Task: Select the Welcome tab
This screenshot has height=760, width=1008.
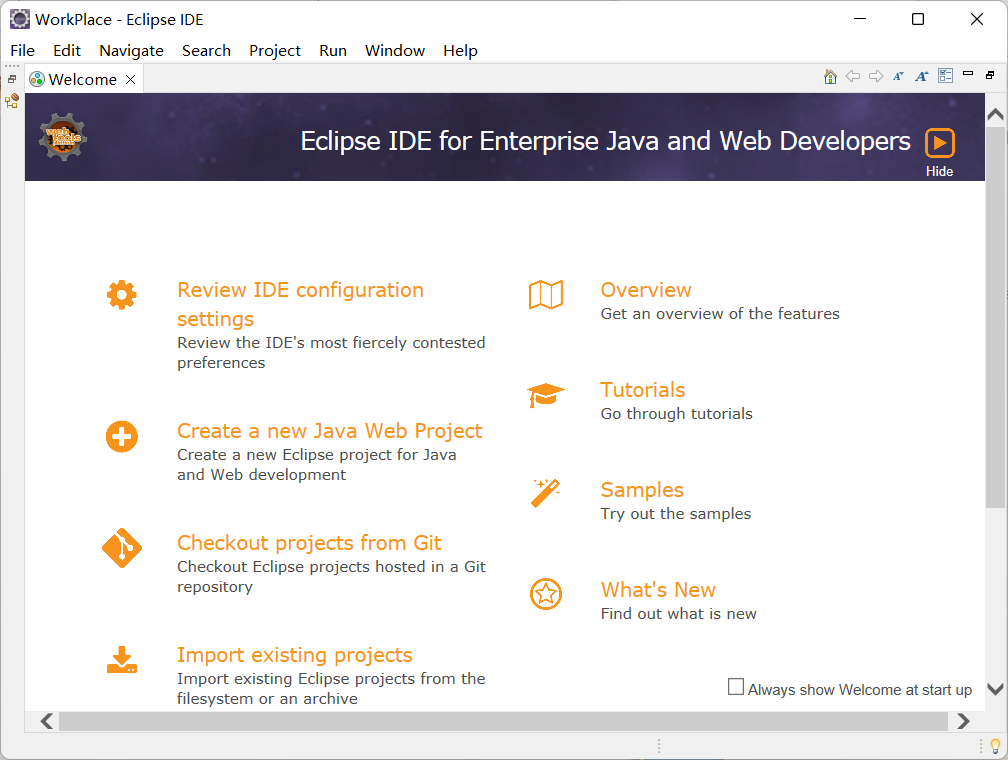Action: click(82, 80)
